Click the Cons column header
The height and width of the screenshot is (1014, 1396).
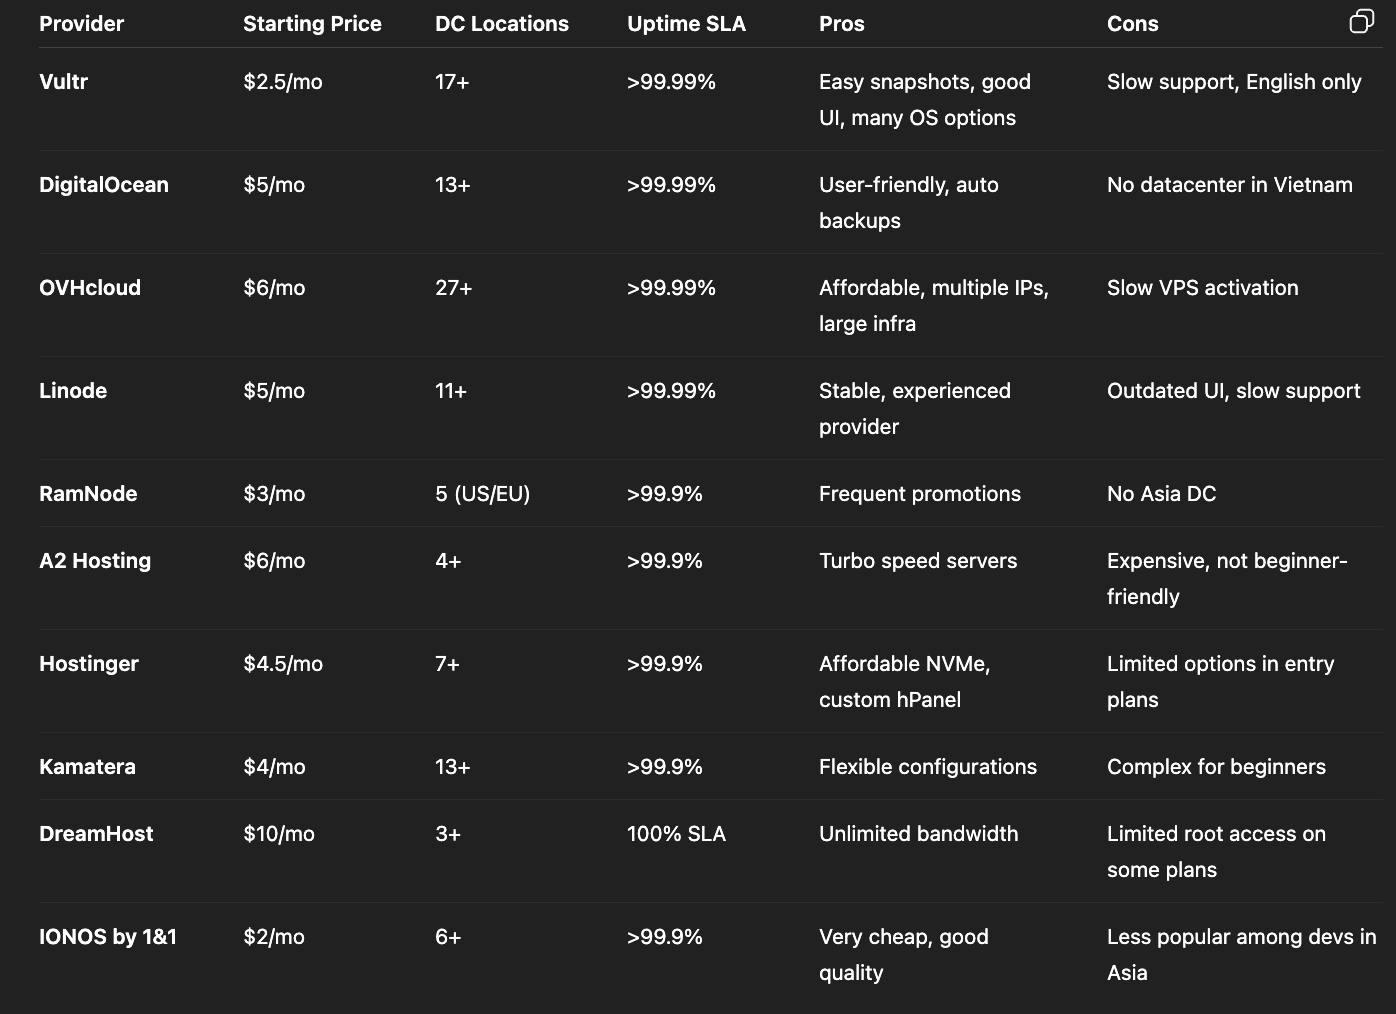pos(1132,24)
